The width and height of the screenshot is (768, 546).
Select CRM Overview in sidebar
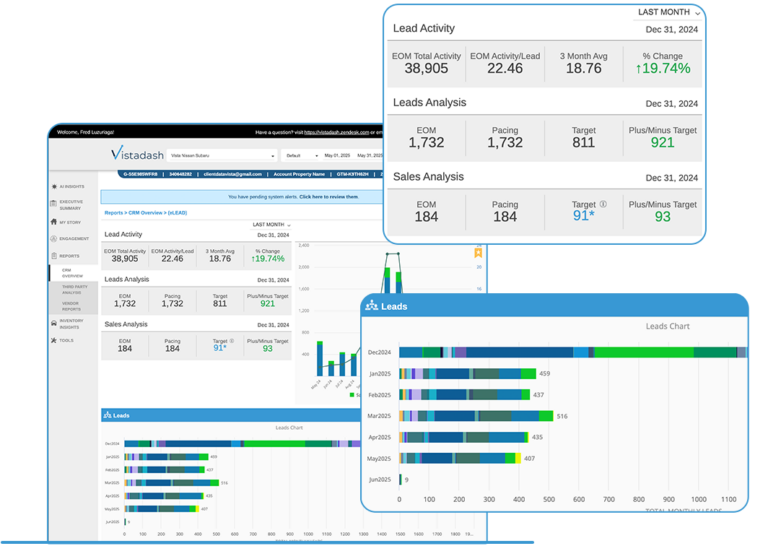pyautogui.click(x=72, y=273)
